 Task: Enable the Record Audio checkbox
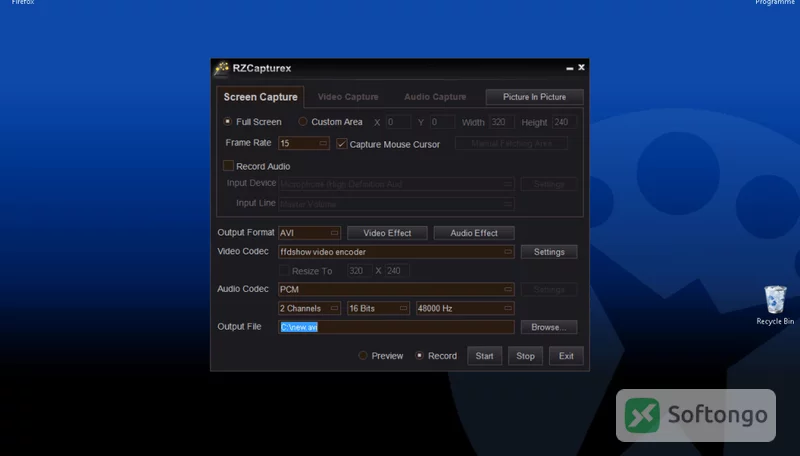point(228,165)
